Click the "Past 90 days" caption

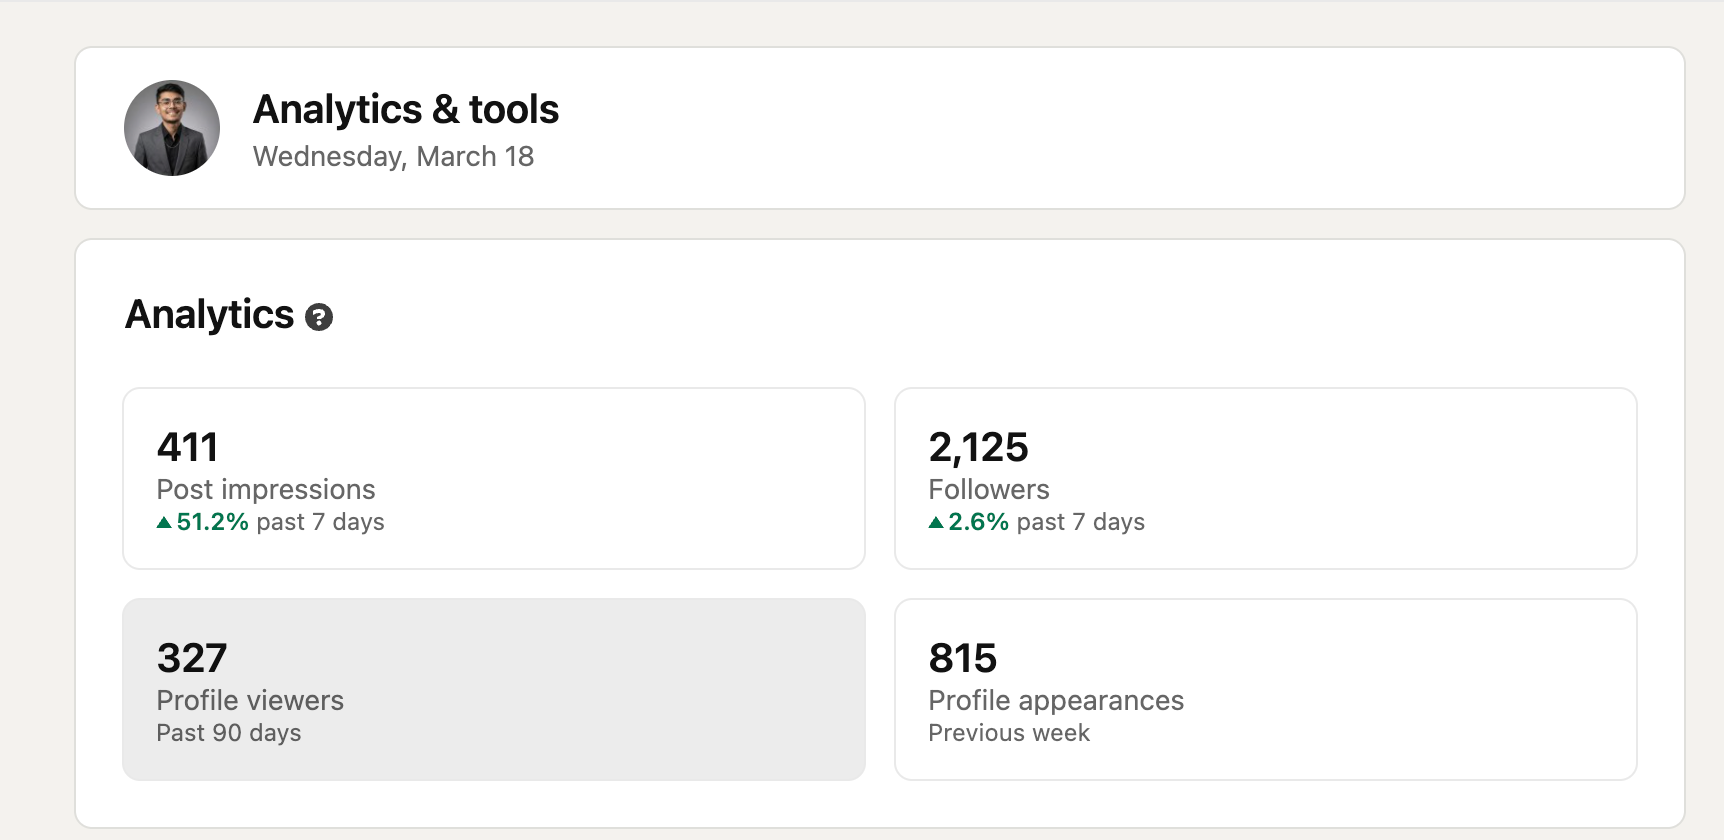[x=229, y=733]
